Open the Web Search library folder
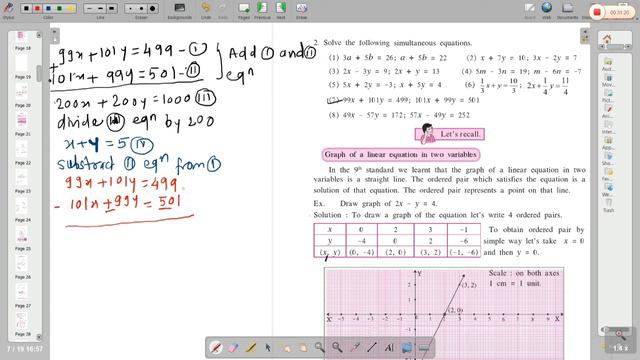The width and height of the screenshot is (640, 360). click(608, 190)
